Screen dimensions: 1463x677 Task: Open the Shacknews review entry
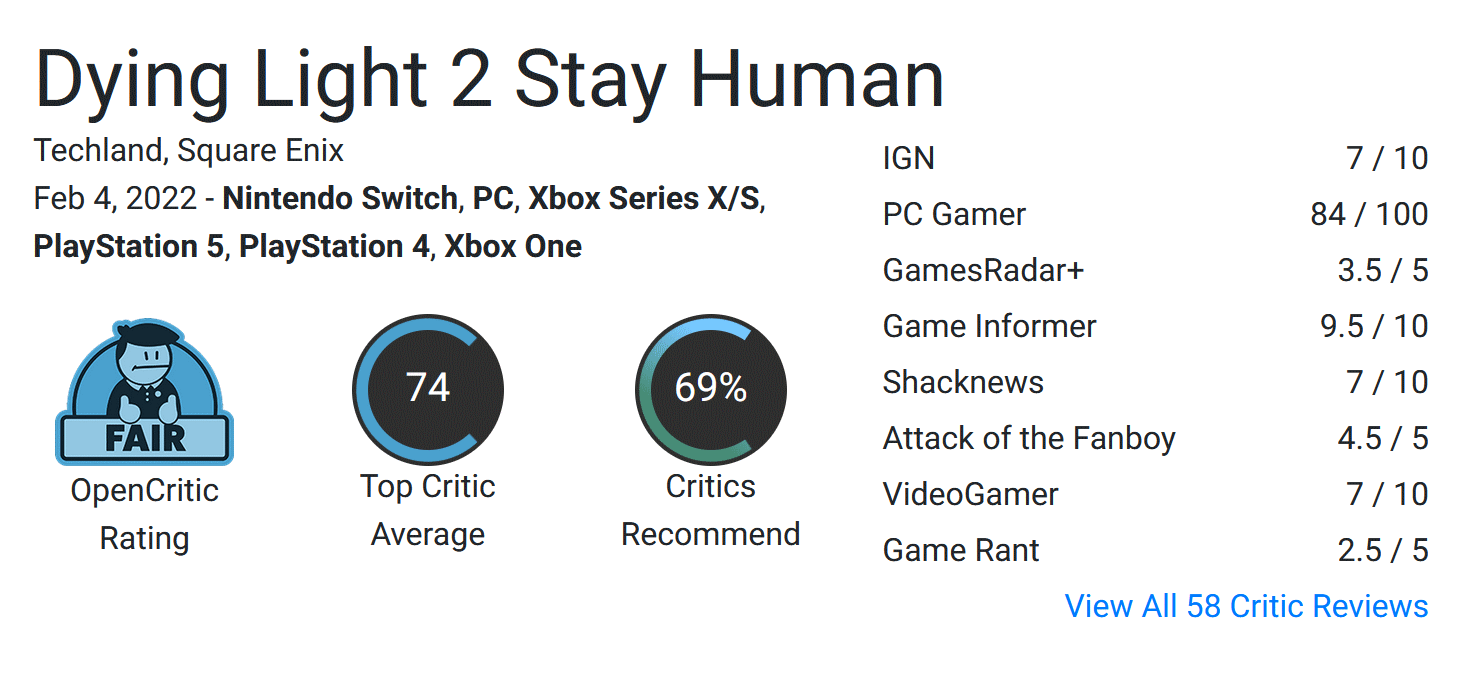[1155, 382]
